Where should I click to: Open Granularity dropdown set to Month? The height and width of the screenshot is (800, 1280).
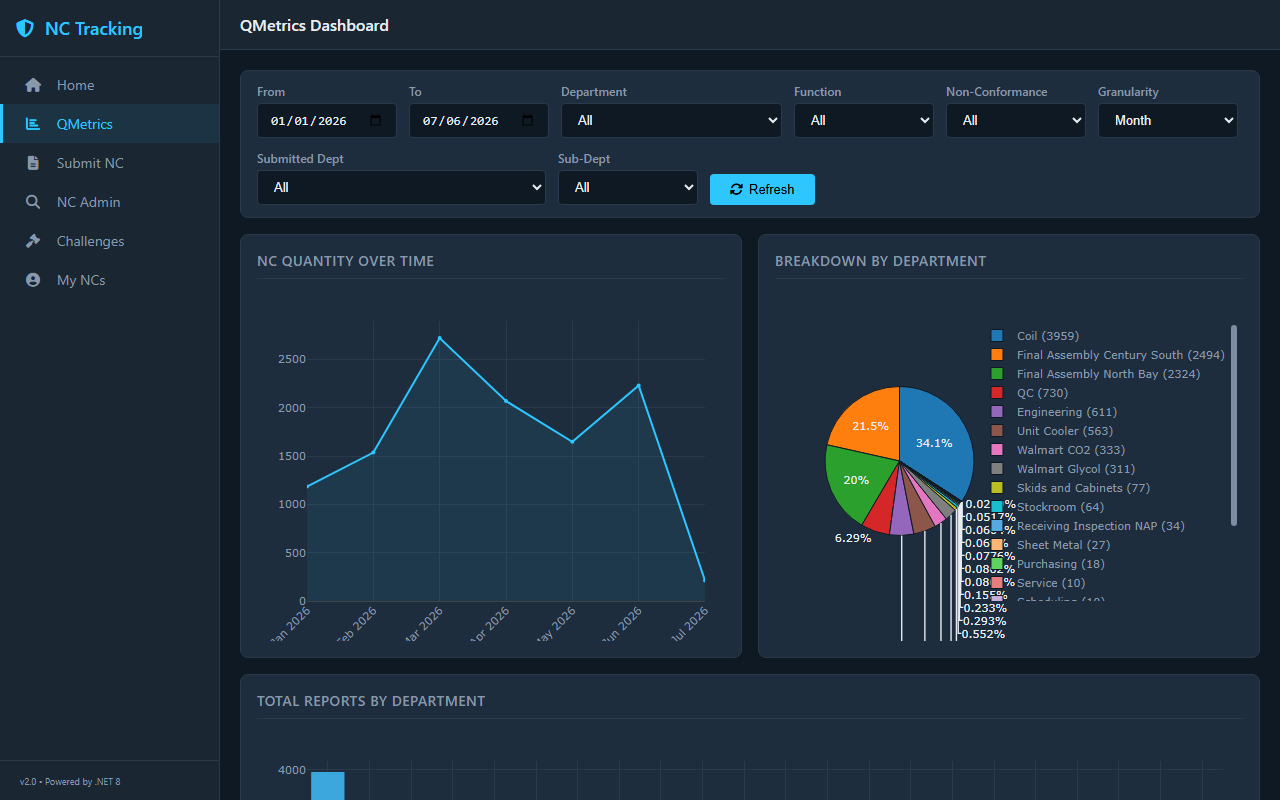(1168, 120)
